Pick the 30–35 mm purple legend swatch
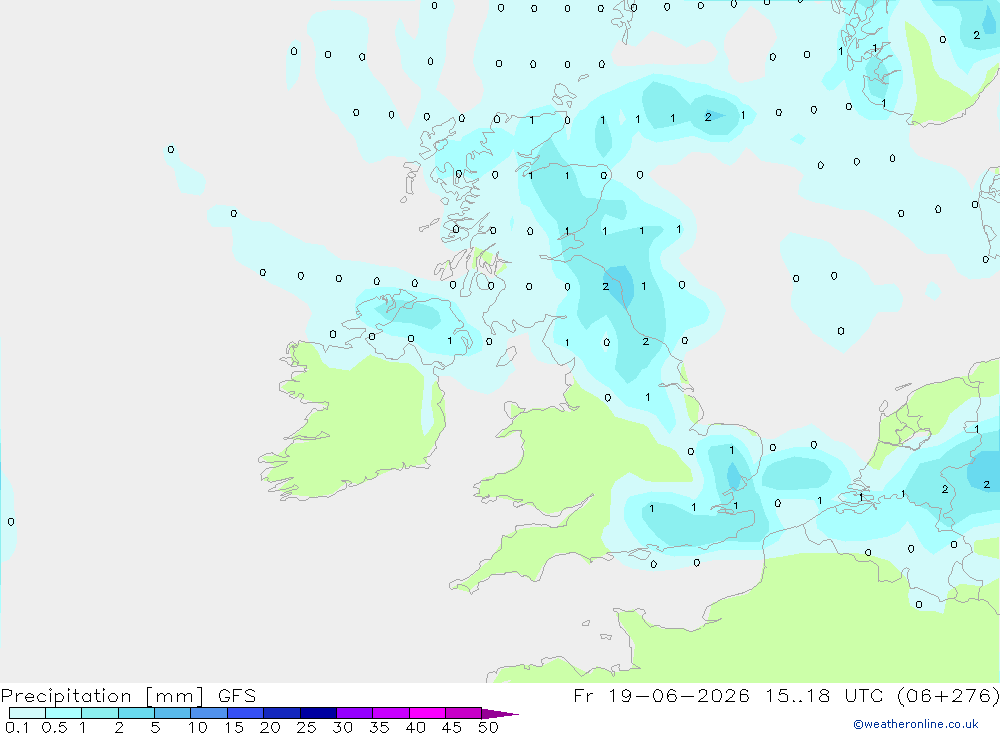This screenshot has height=733, width=1000. [354, 713]
